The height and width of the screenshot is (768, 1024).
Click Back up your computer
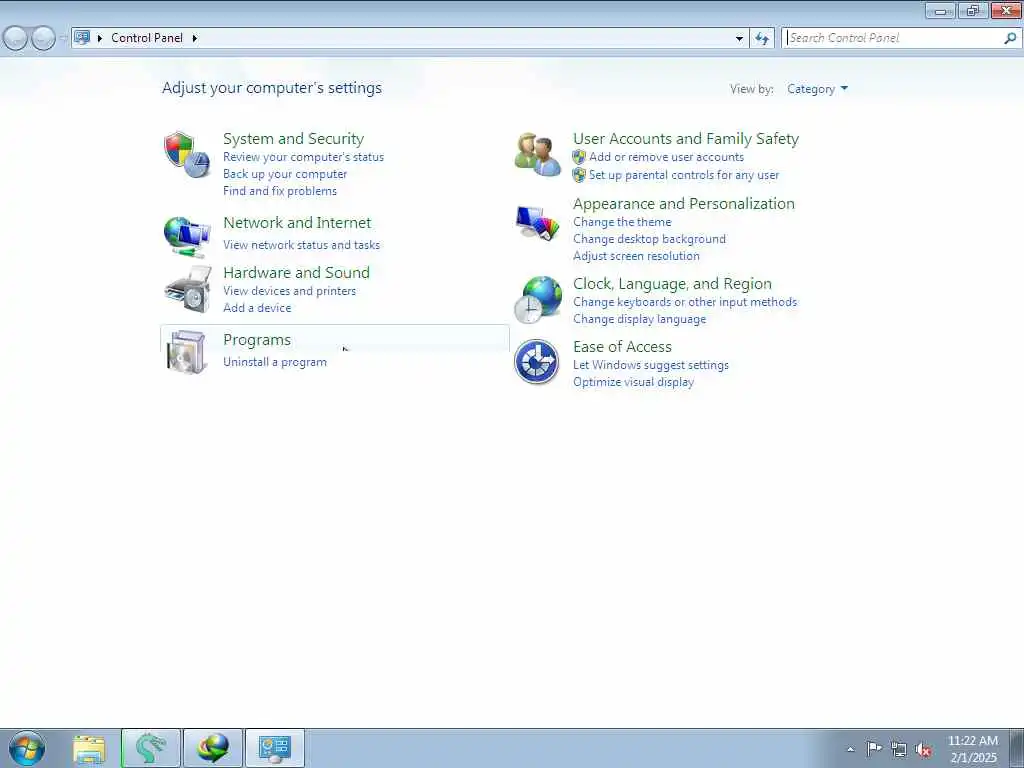[285, 174]
